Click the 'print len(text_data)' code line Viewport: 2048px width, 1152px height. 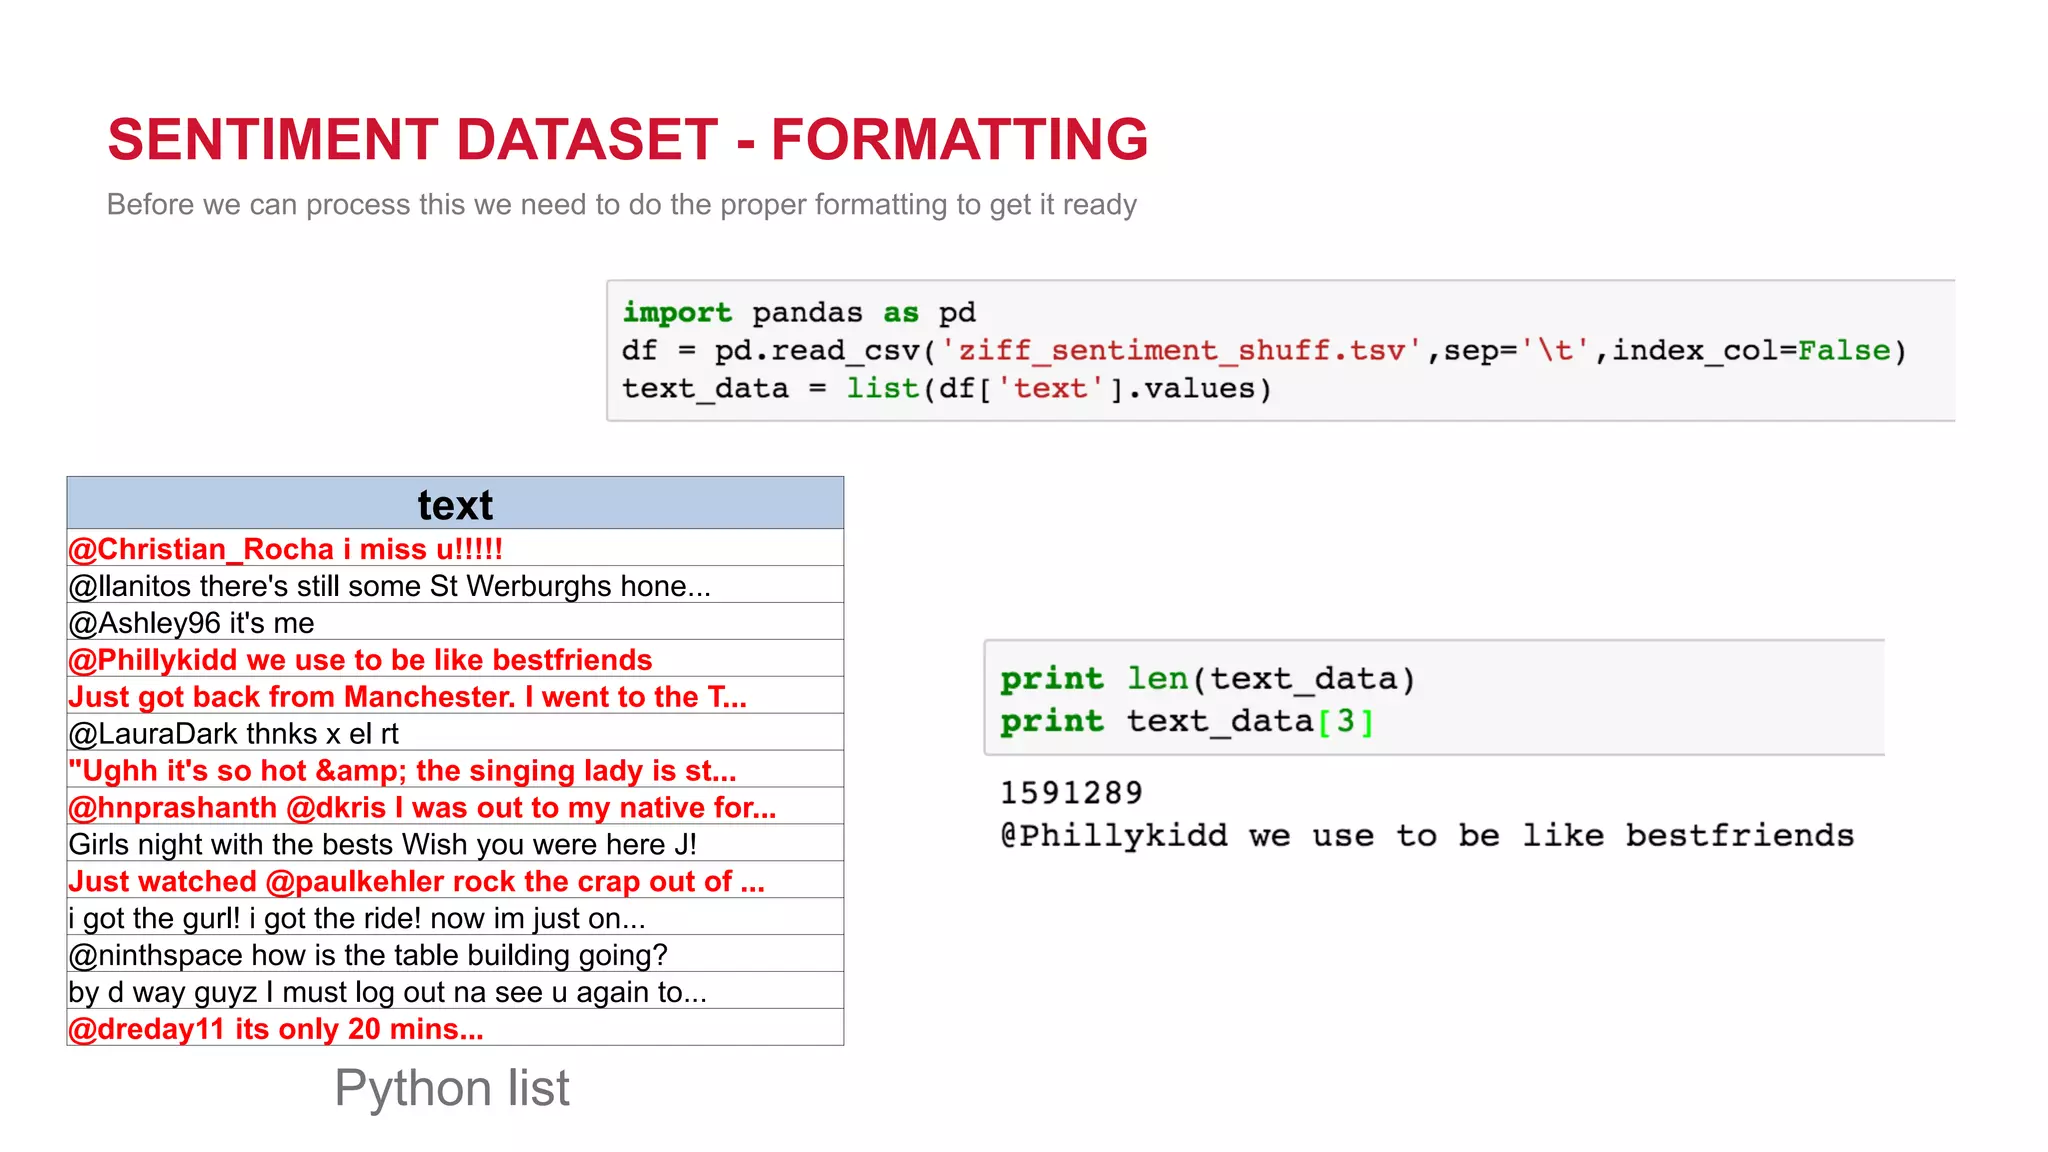pos(1208,679)
